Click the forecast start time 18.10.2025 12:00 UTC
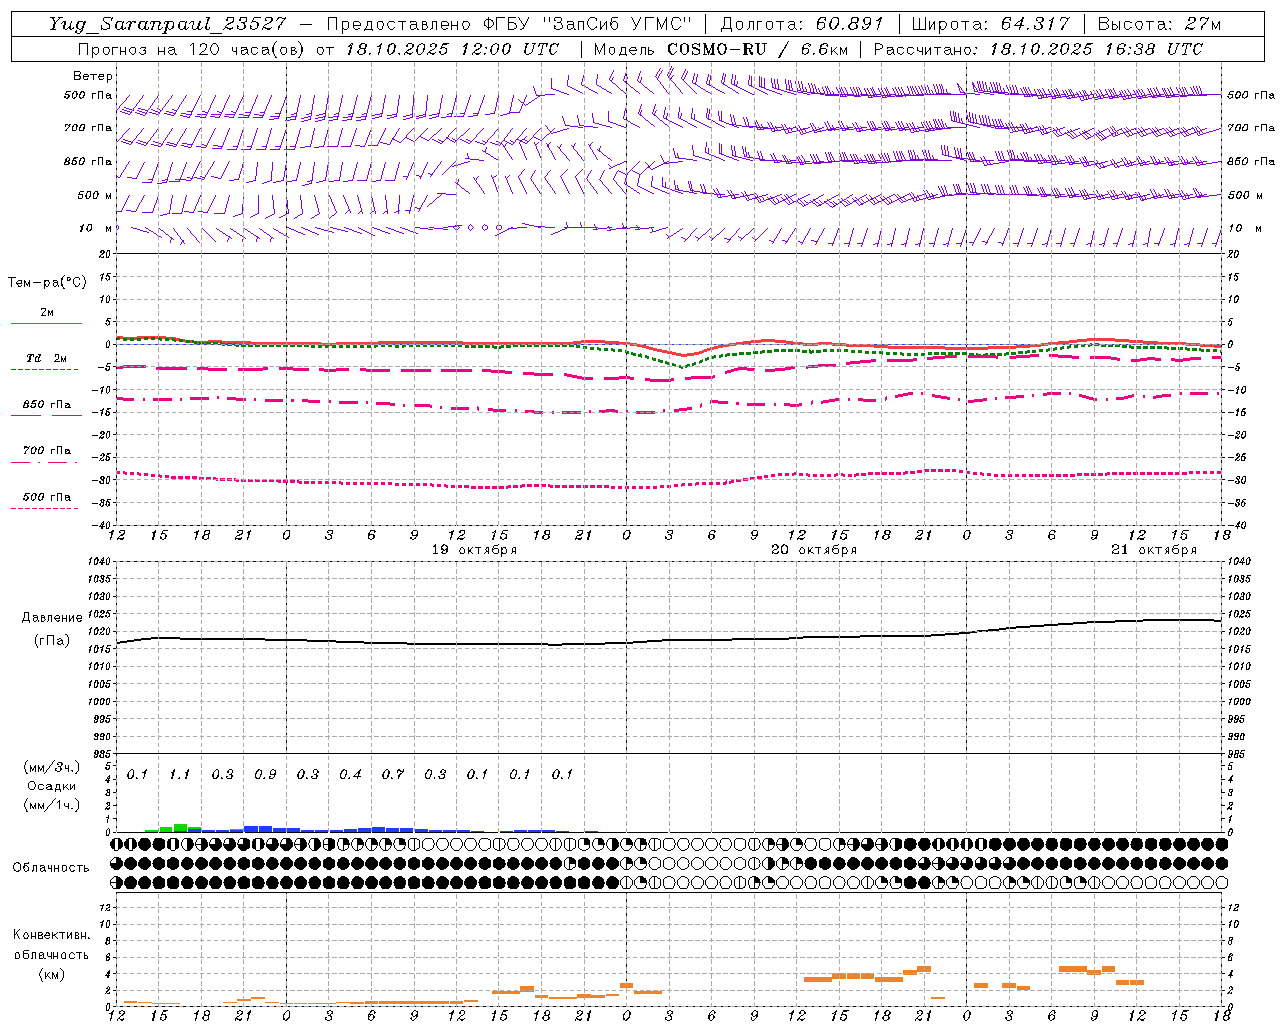1280x1024 pixels. pos(452,49)
